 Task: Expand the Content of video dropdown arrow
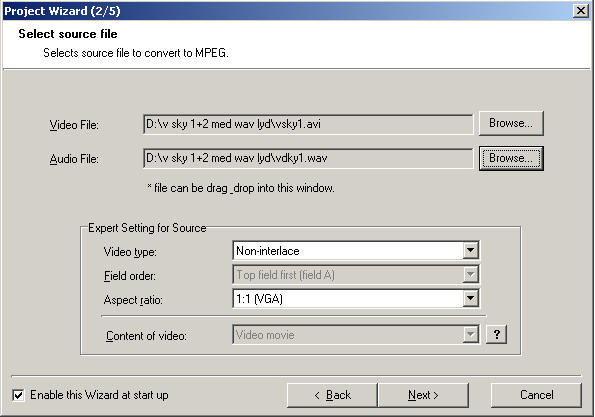(470, 334)
